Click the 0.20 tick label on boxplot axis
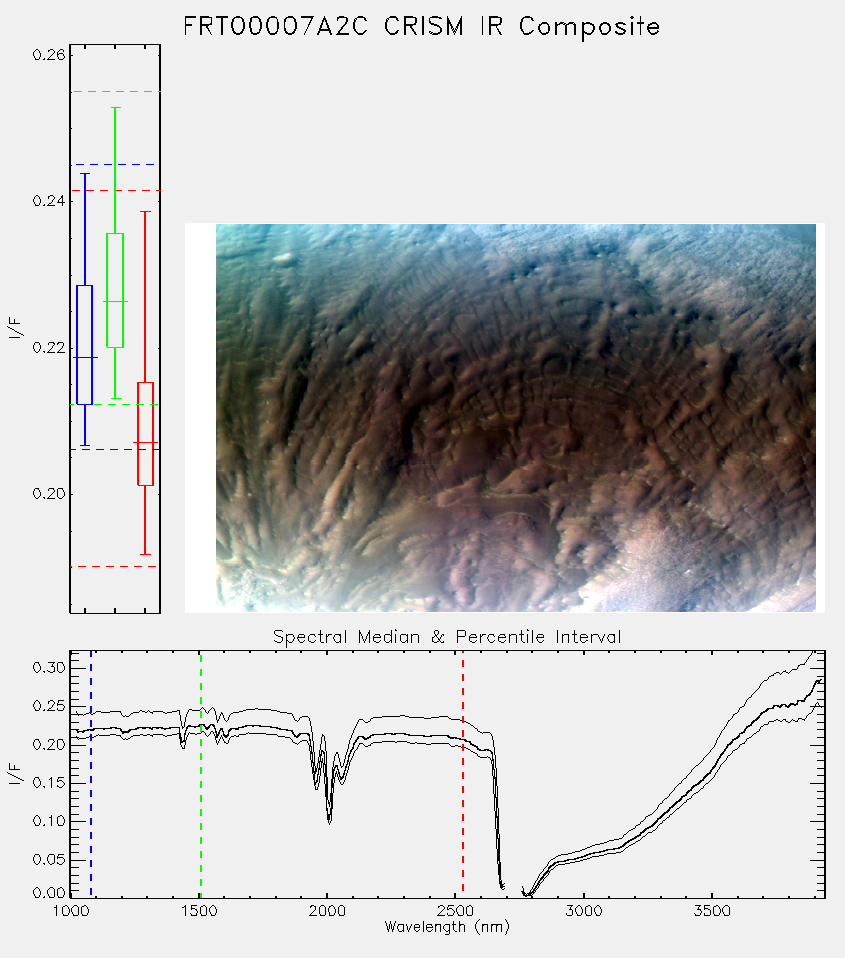Screen dimensions: 845x958 [x=48, y=494]
